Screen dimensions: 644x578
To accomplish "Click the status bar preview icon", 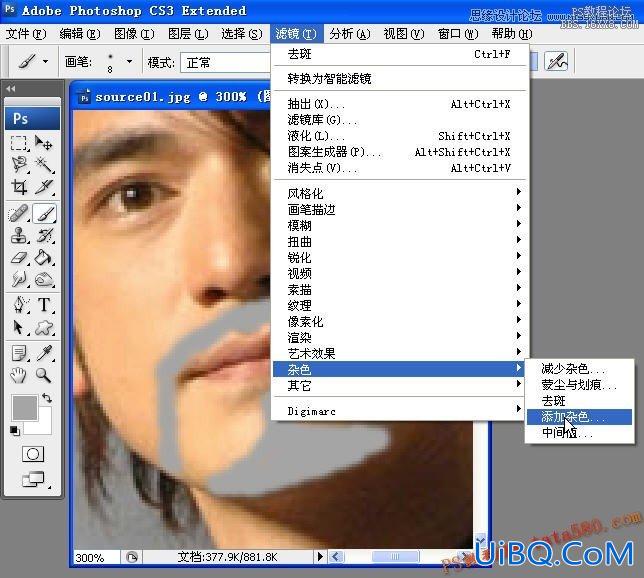I will pos(131,557).
